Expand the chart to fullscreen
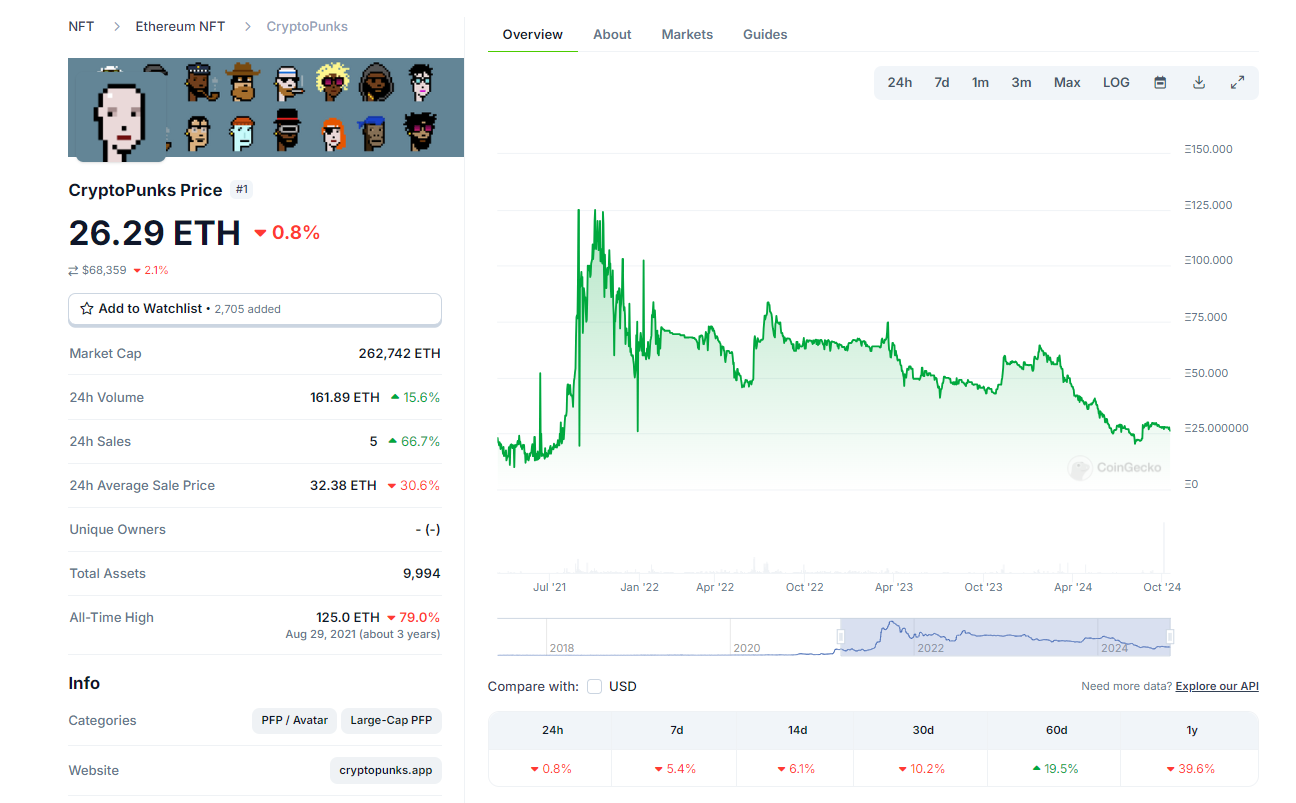The image size is (1296, 803). click(x=1237, y=82)
